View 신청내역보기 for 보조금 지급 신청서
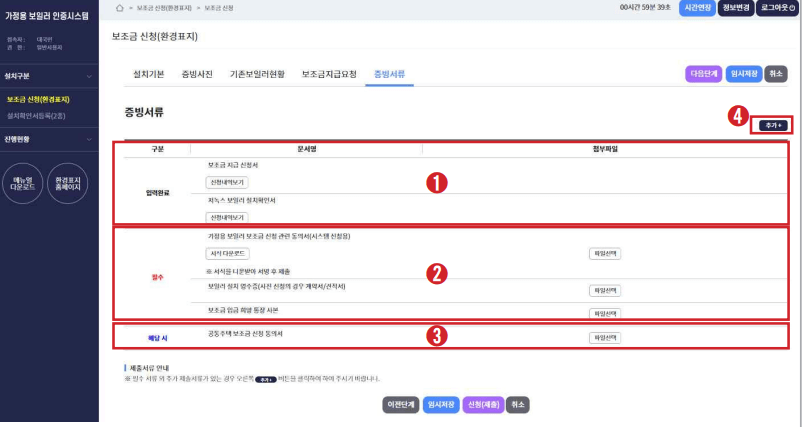Viewport: 802px width, 427px height. pyautogui.click(x=227, y=183)
